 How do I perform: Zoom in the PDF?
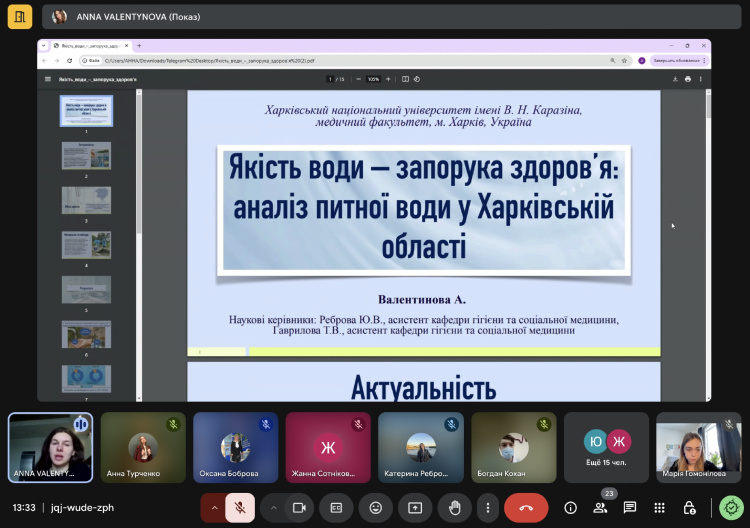388,79
